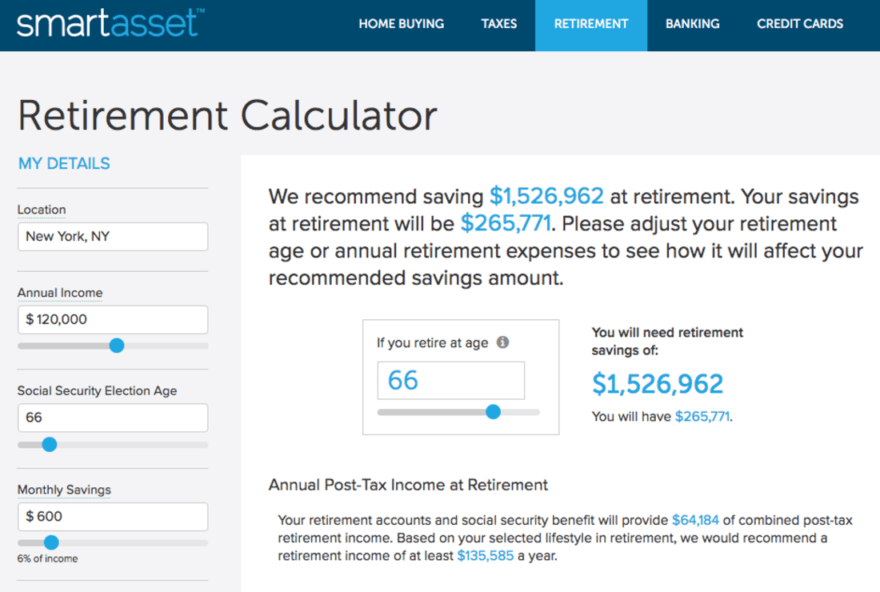Screen dimensions: 880x592
Task: Adjust the retirement age slider handle
Action: click(x=493, y=411)
